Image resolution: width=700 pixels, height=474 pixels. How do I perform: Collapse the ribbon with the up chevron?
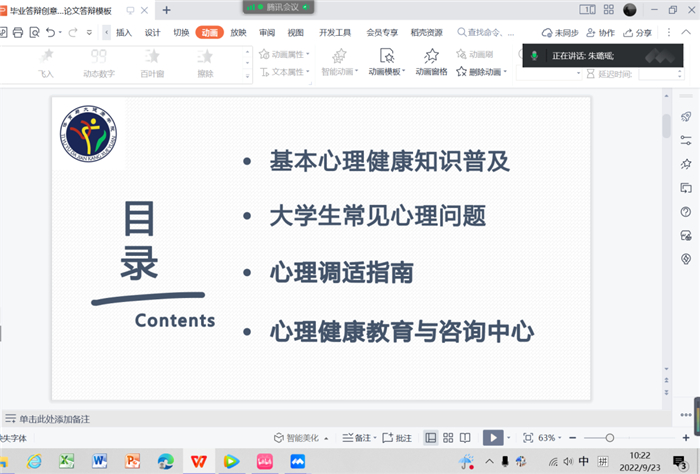tap(686, 32)
